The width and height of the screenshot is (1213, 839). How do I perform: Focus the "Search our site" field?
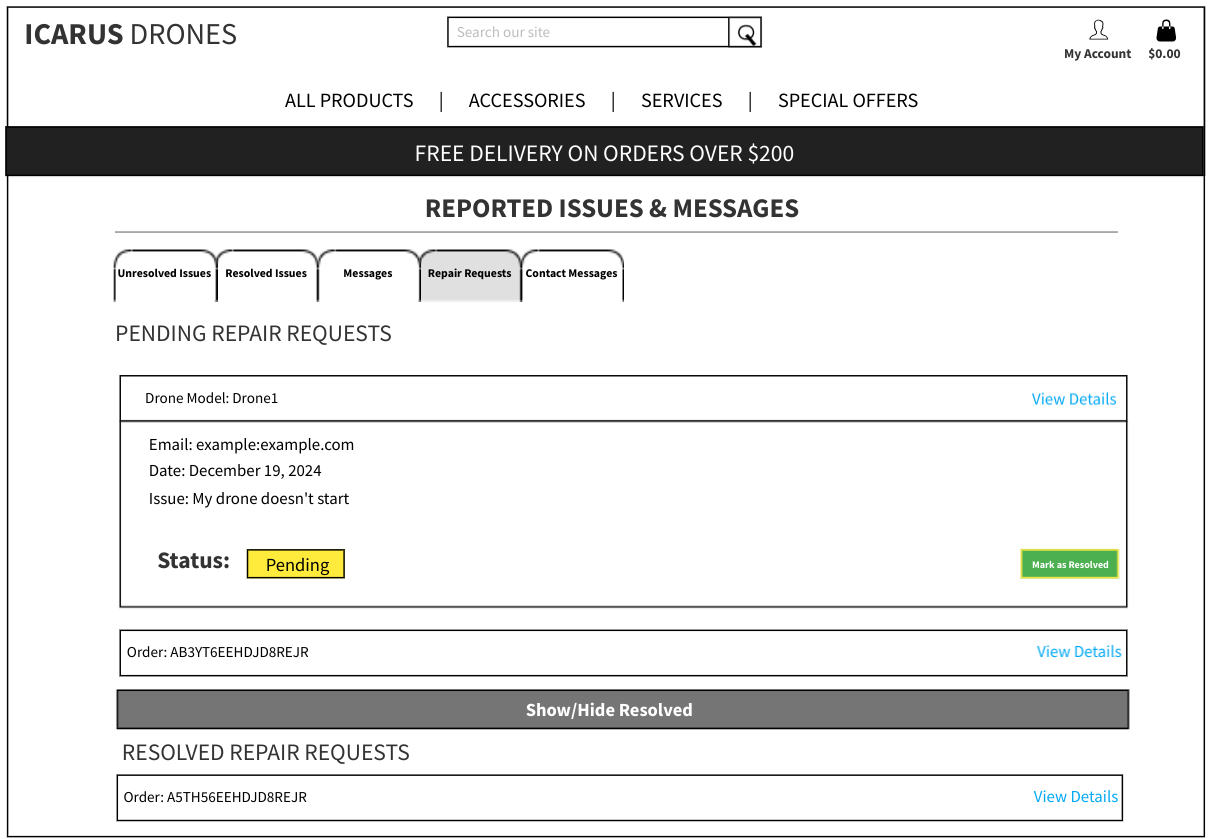coord(588,33)
